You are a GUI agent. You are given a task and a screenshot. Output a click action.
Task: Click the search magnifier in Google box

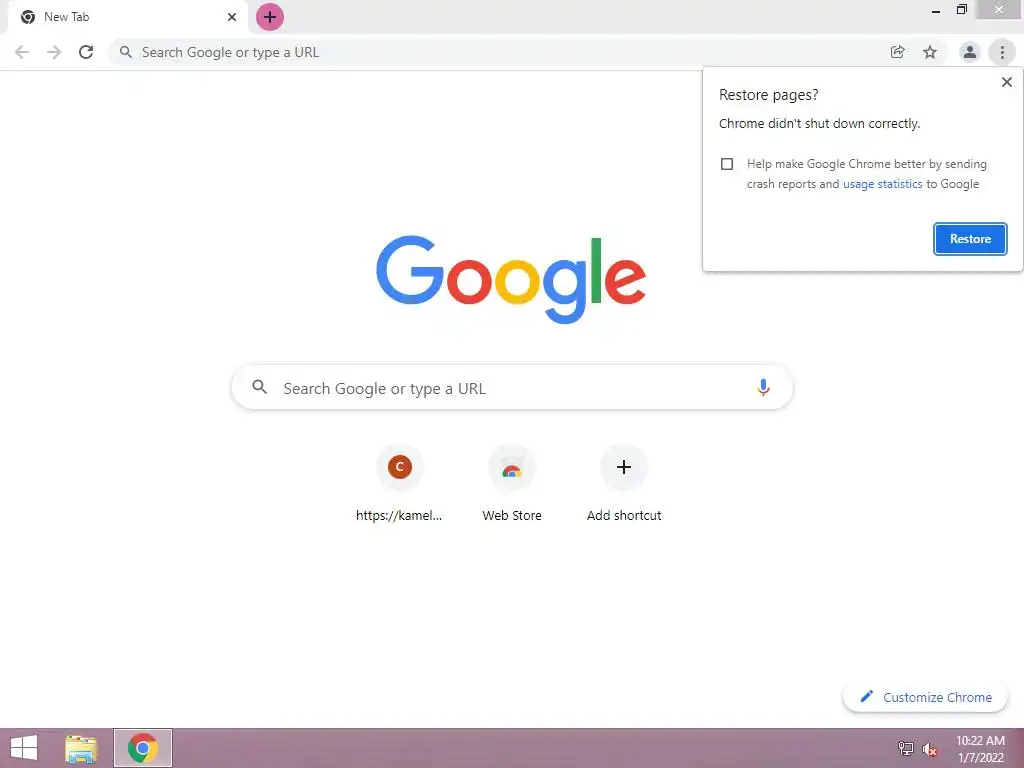(x=260, y=387)
